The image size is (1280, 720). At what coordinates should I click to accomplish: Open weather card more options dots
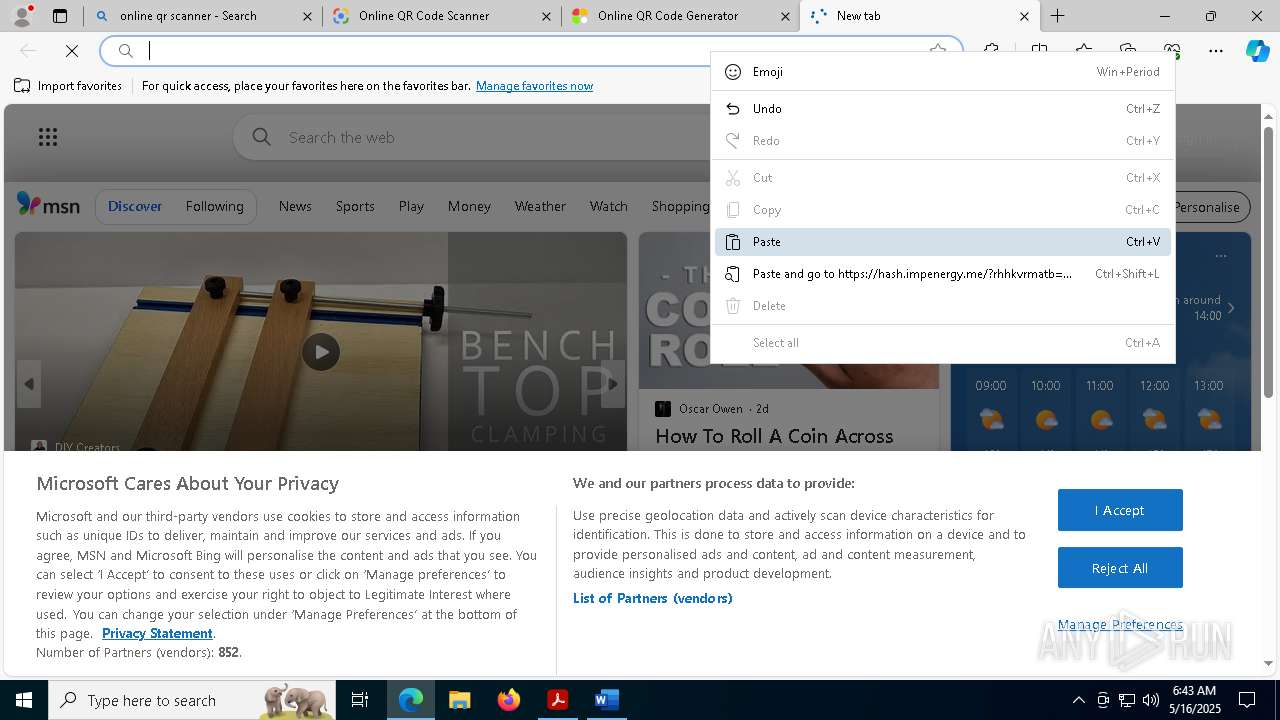(x=1220, y=256)
